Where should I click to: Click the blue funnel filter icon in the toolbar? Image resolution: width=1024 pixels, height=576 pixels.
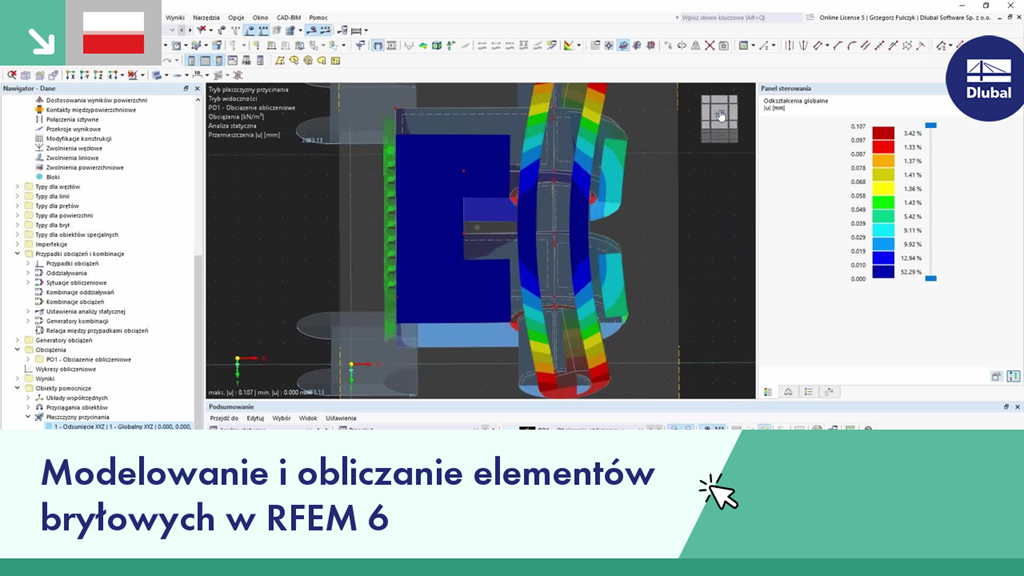coord(360,46)
